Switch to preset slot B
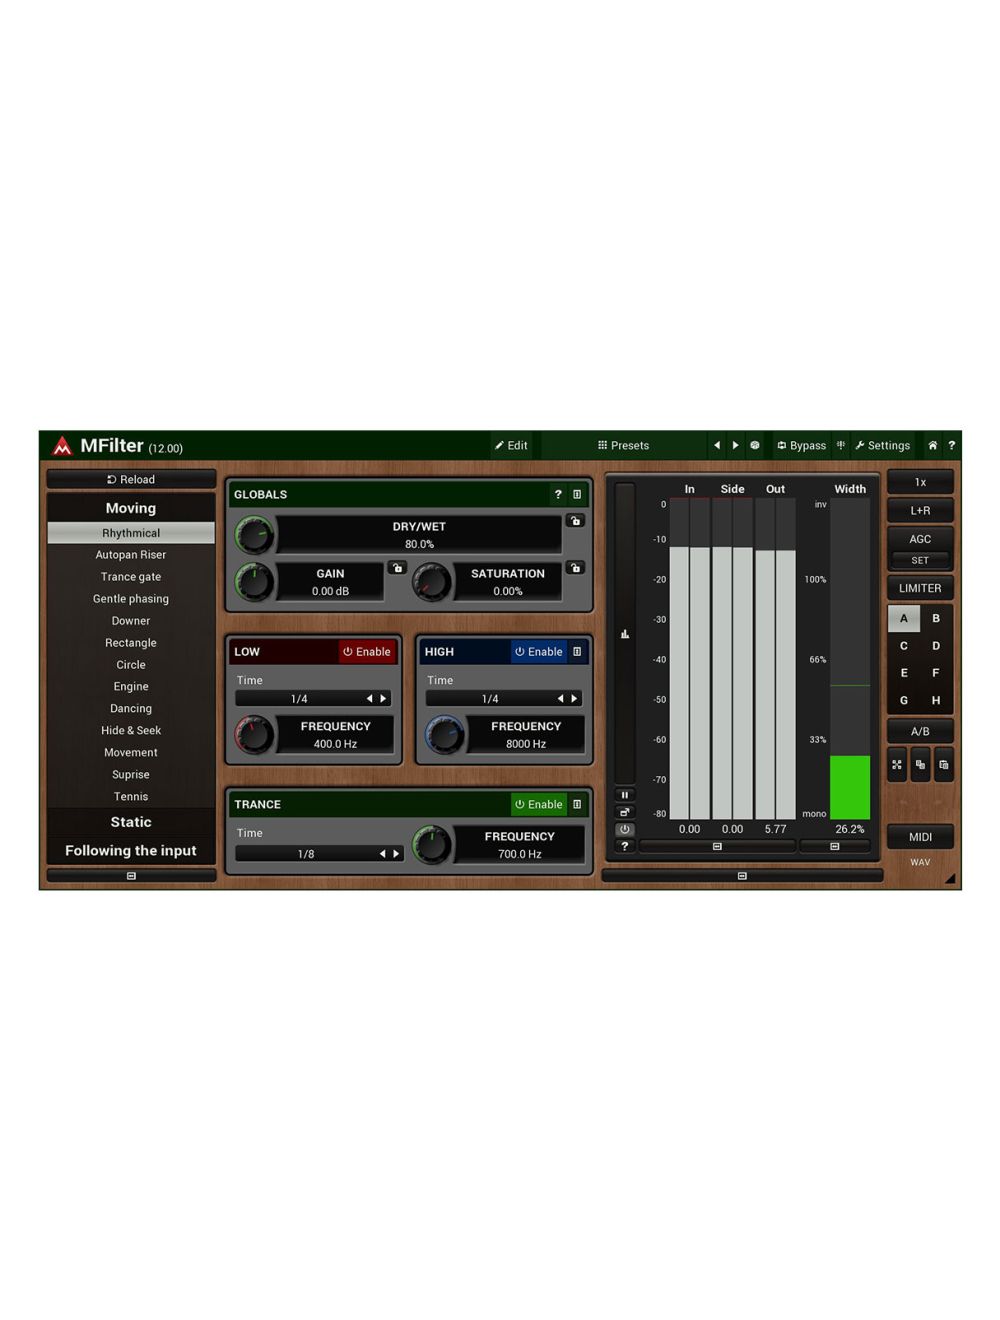The image size is (1000, 1320). tap(936, 618)
